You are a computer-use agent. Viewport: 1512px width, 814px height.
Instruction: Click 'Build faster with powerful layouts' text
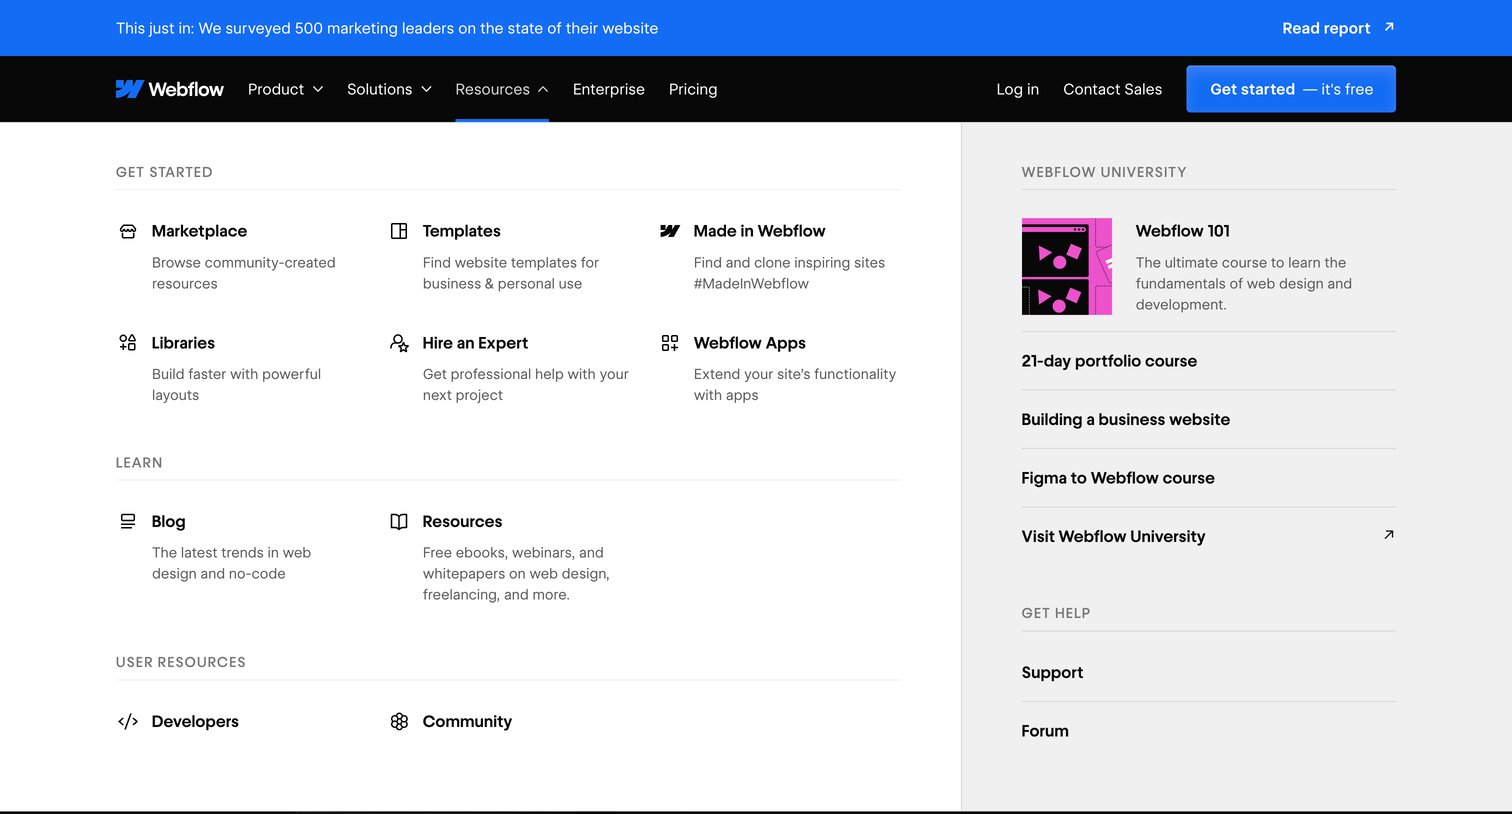(x=236, y=385)
